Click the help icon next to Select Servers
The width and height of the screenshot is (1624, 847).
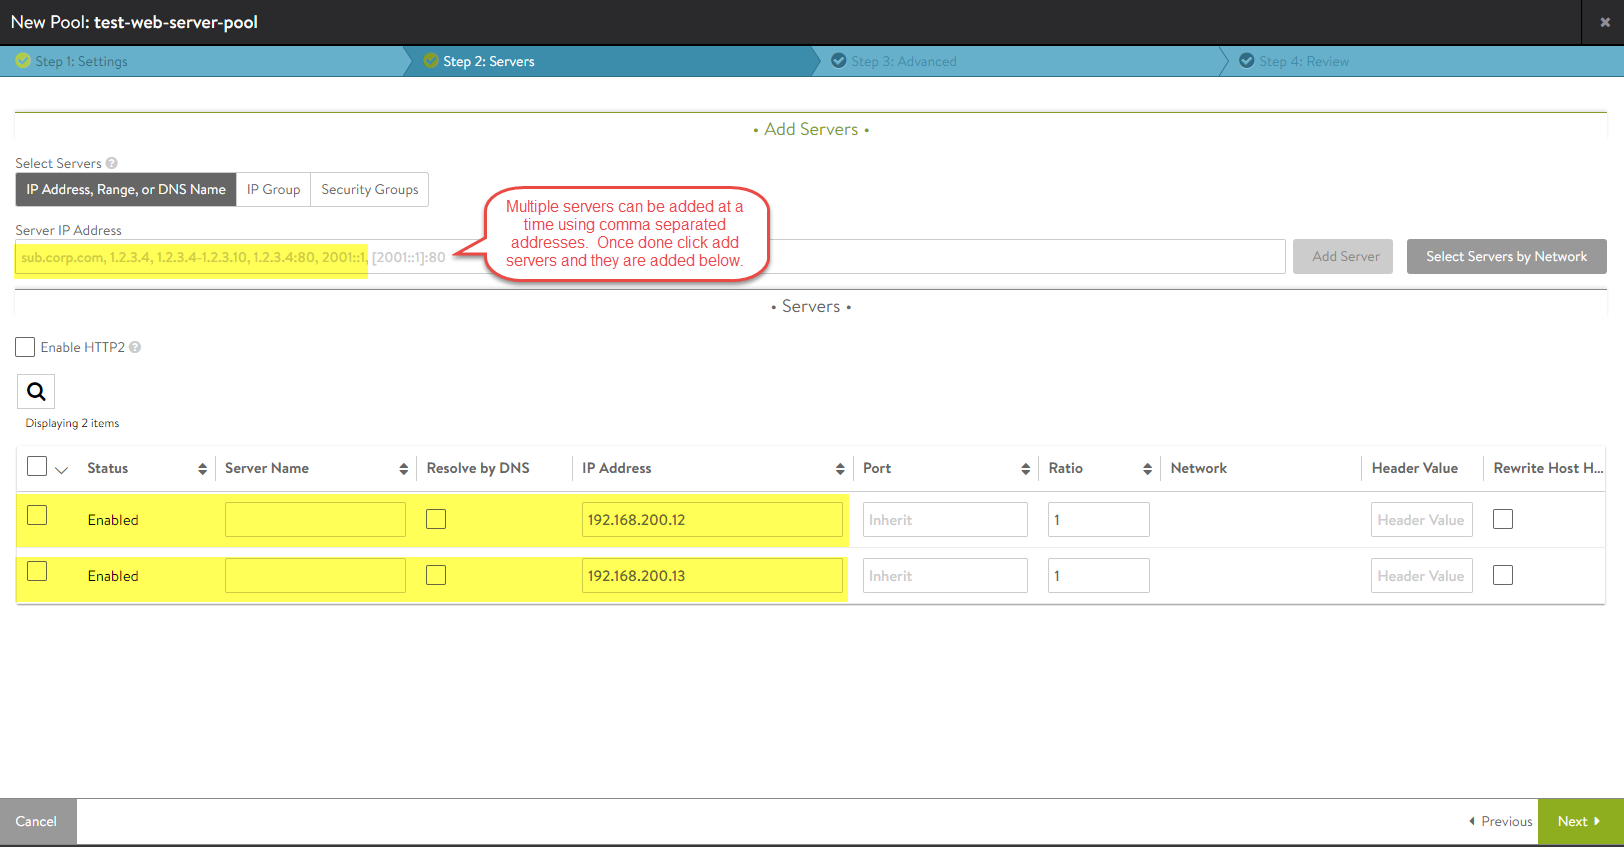tap(112, 163)
